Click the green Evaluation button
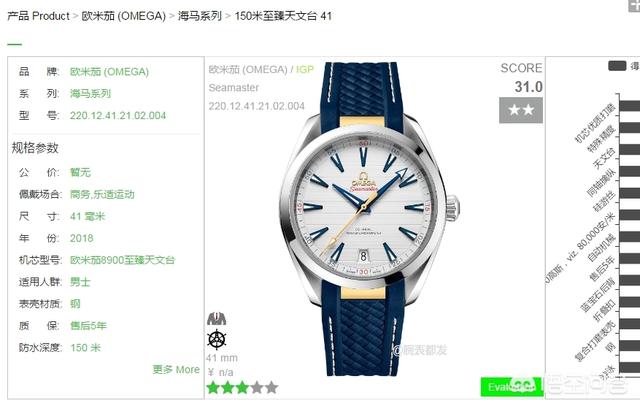640x406 pixels. [x=512, y=386]
